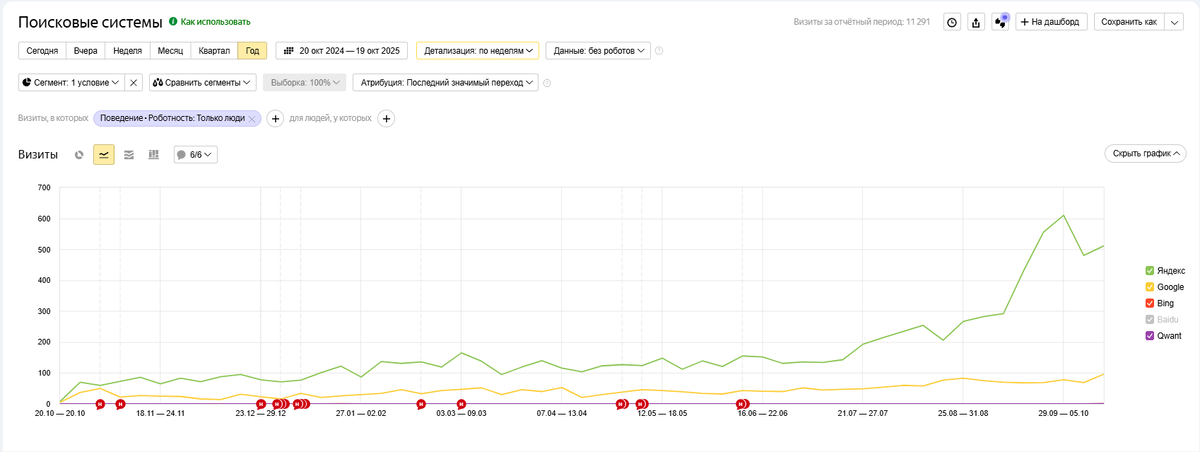The width and height of the screenshot is (1200, 452).
Task: Click x-axis label 21.07 — 27.07
Action: pyautogui.click(x=862, y=413)
